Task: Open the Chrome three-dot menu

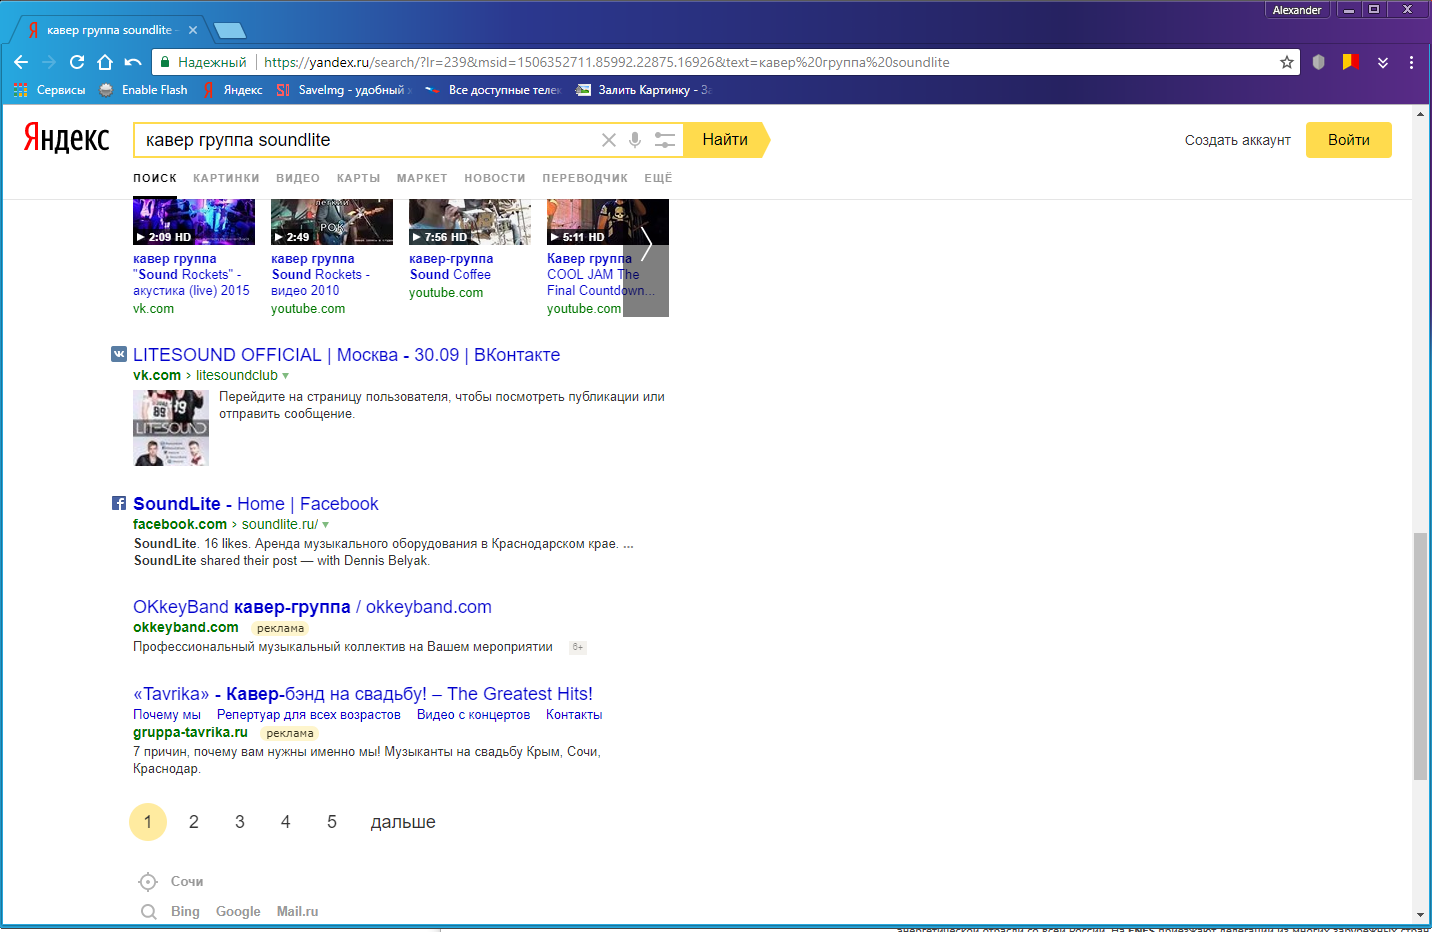Action: 1411,62
